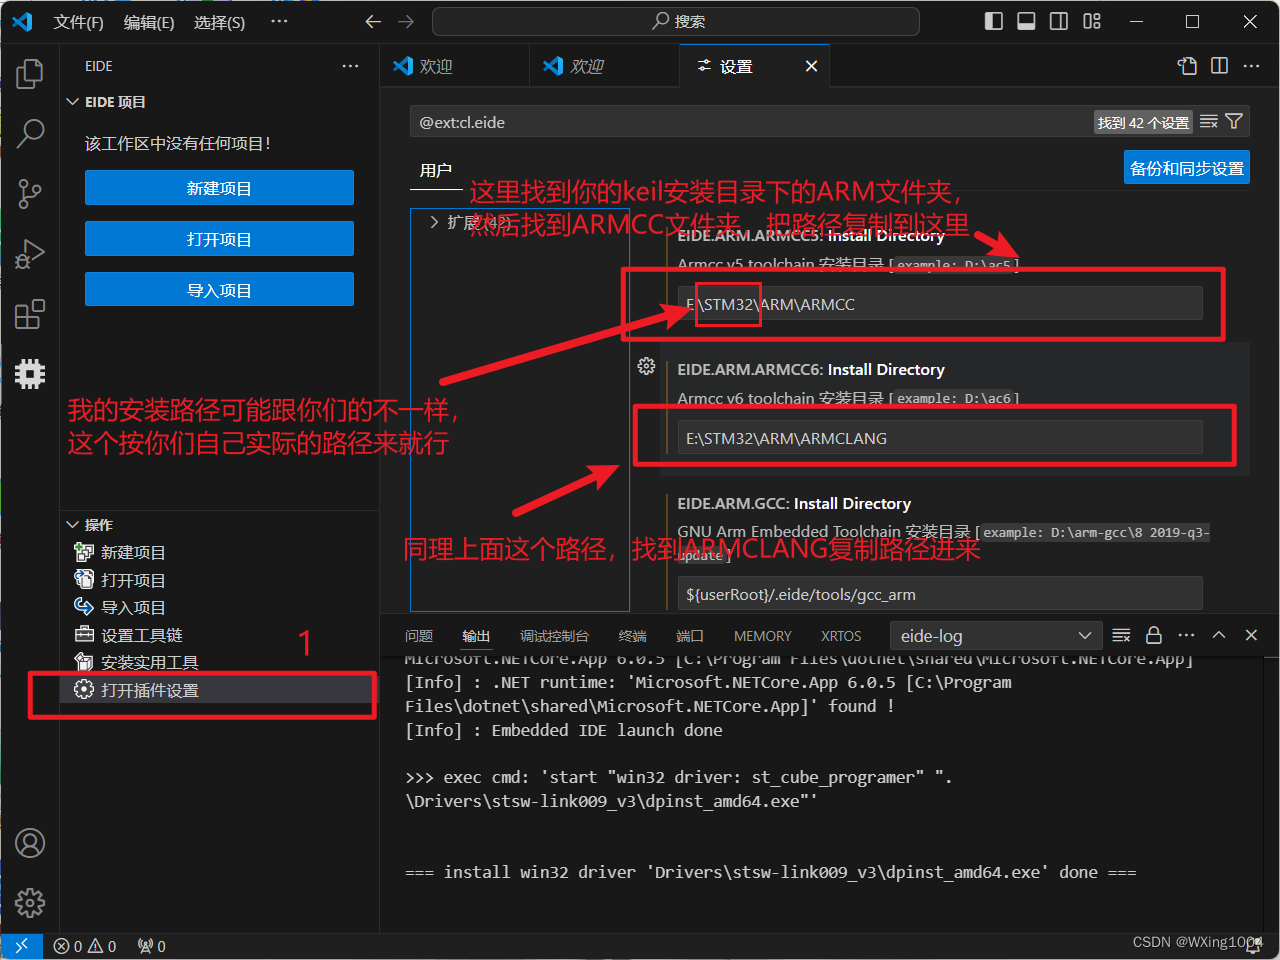Toggle output scroll lock in the panel
The height and width of the screenshot is (960, 1280).
[1153, 634]
